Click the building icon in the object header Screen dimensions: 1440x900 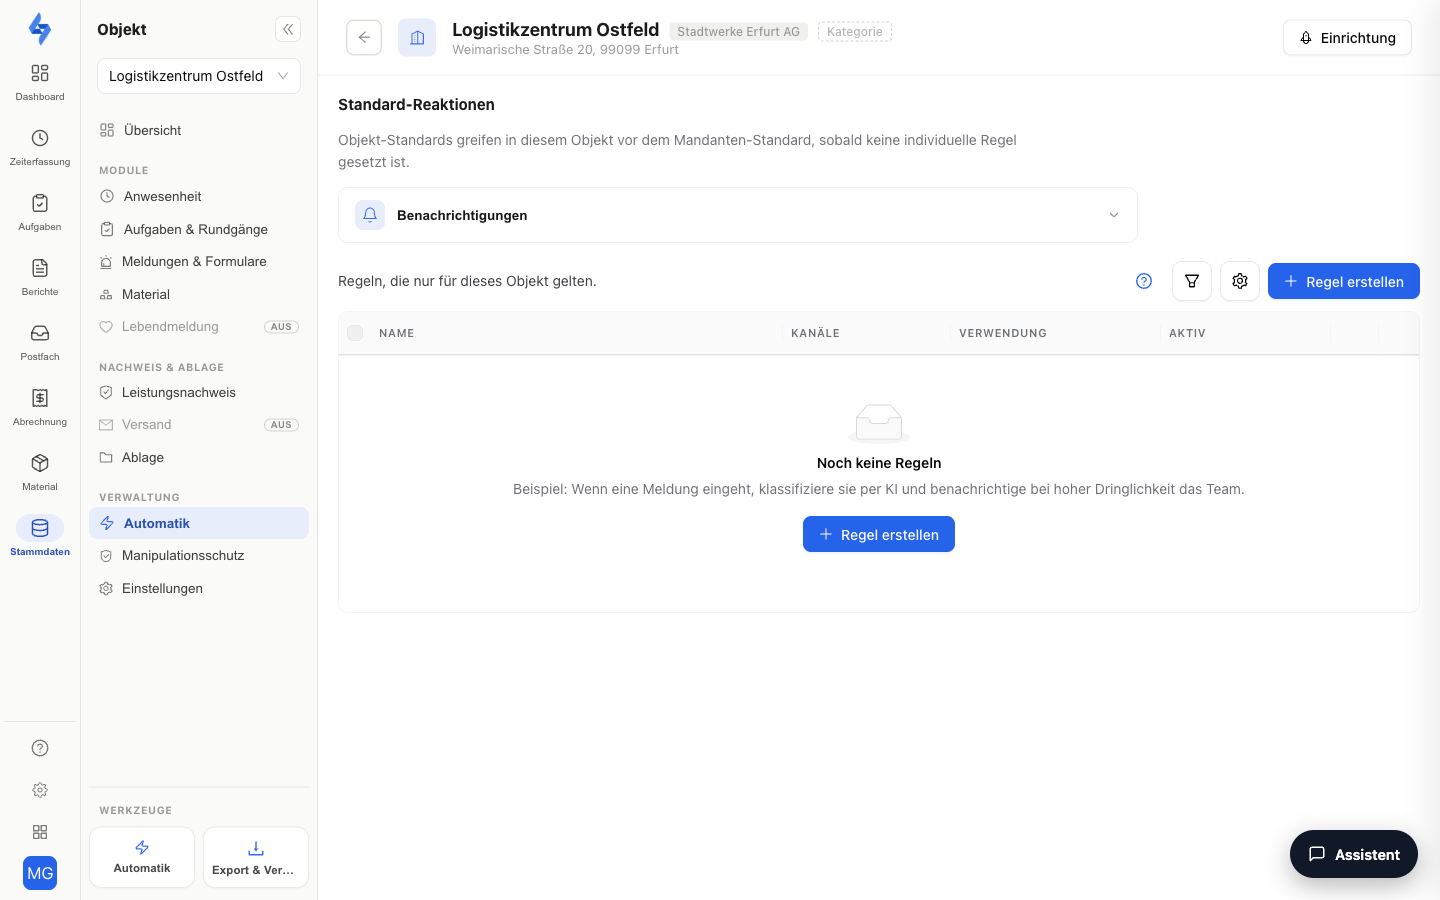coord(417,38)
